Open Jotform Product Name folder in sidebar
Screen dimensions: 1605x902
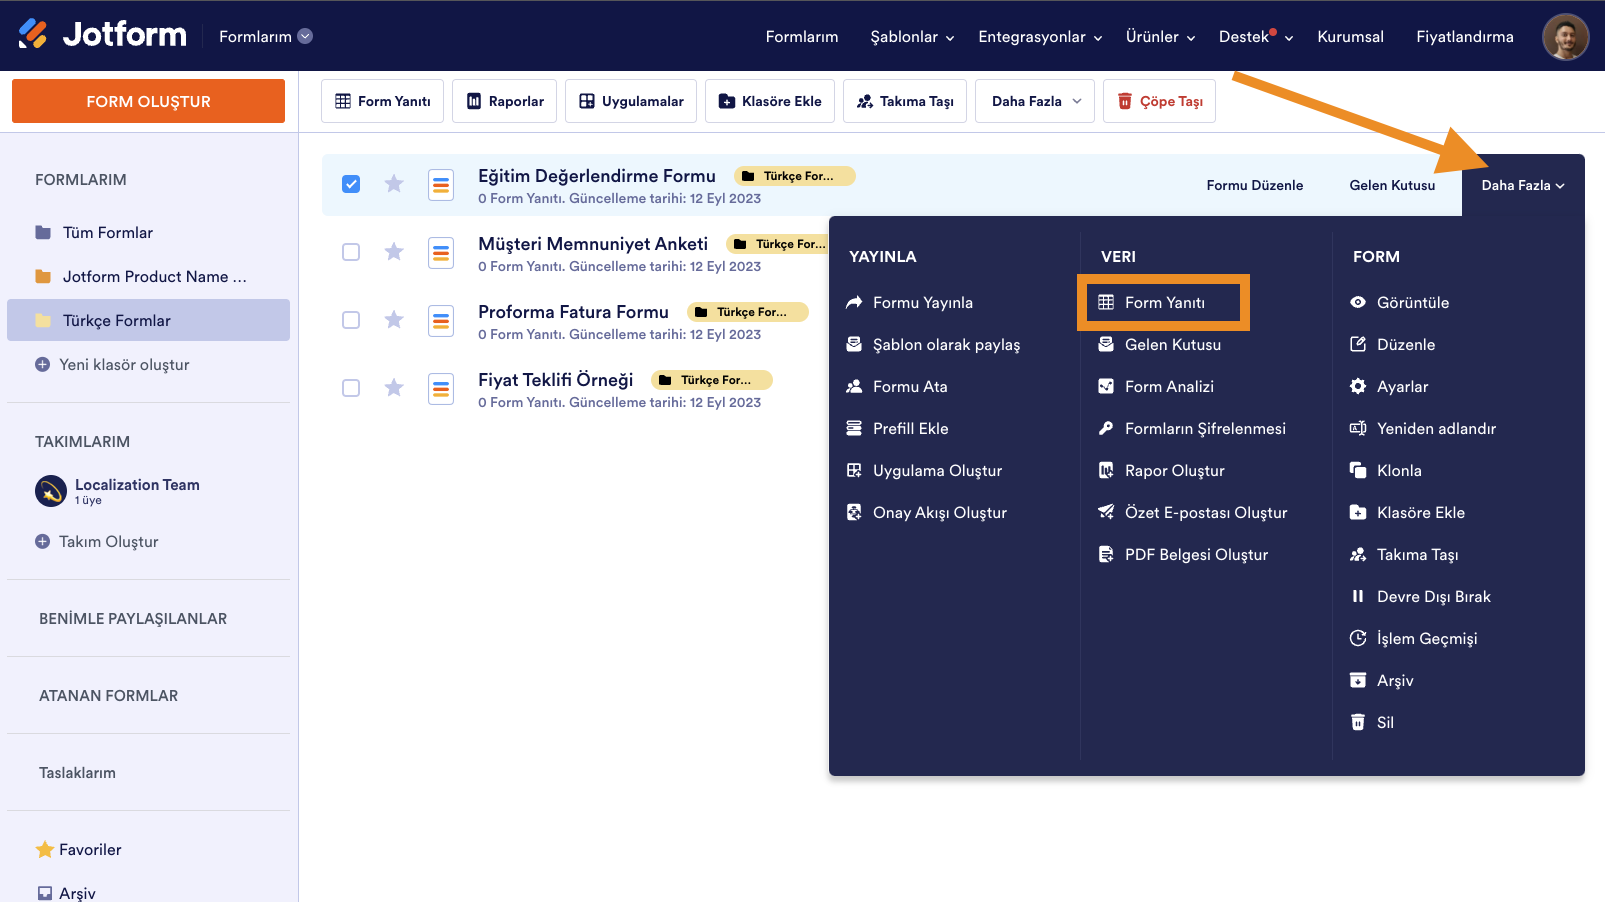(x=148, y=276)
